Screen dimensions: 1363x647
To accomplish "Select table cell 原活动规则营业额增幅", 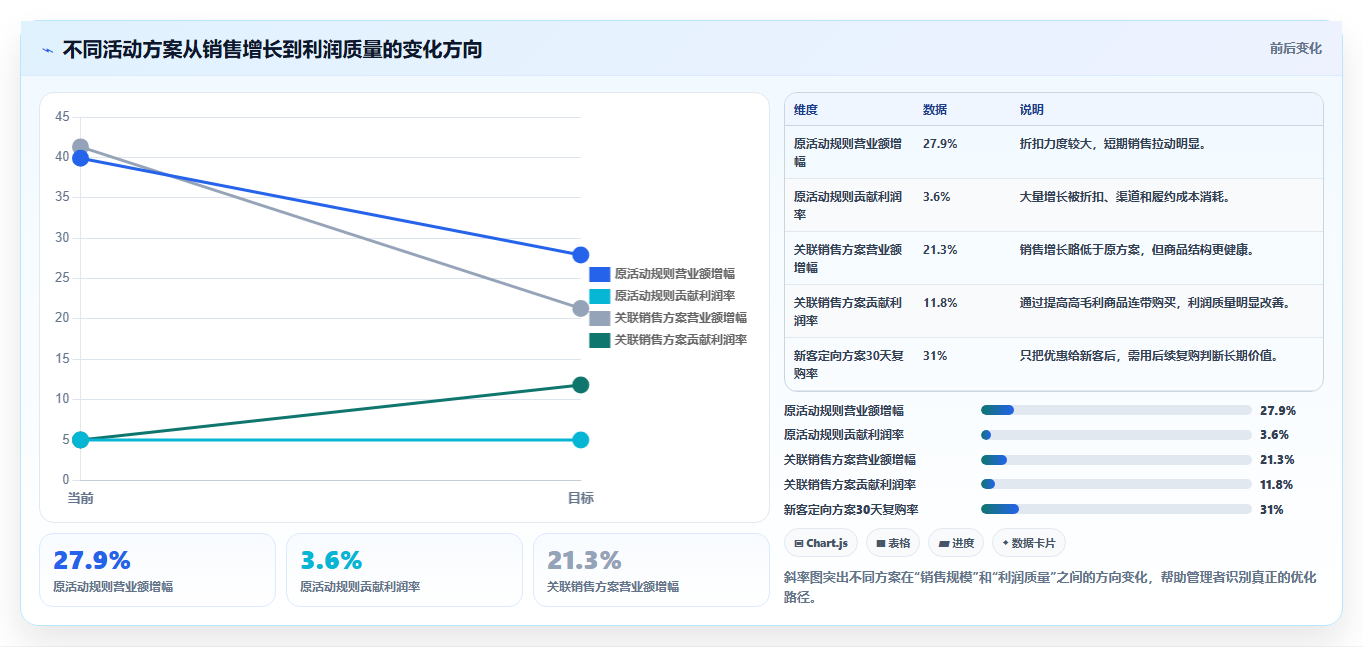I will (848, 152).
